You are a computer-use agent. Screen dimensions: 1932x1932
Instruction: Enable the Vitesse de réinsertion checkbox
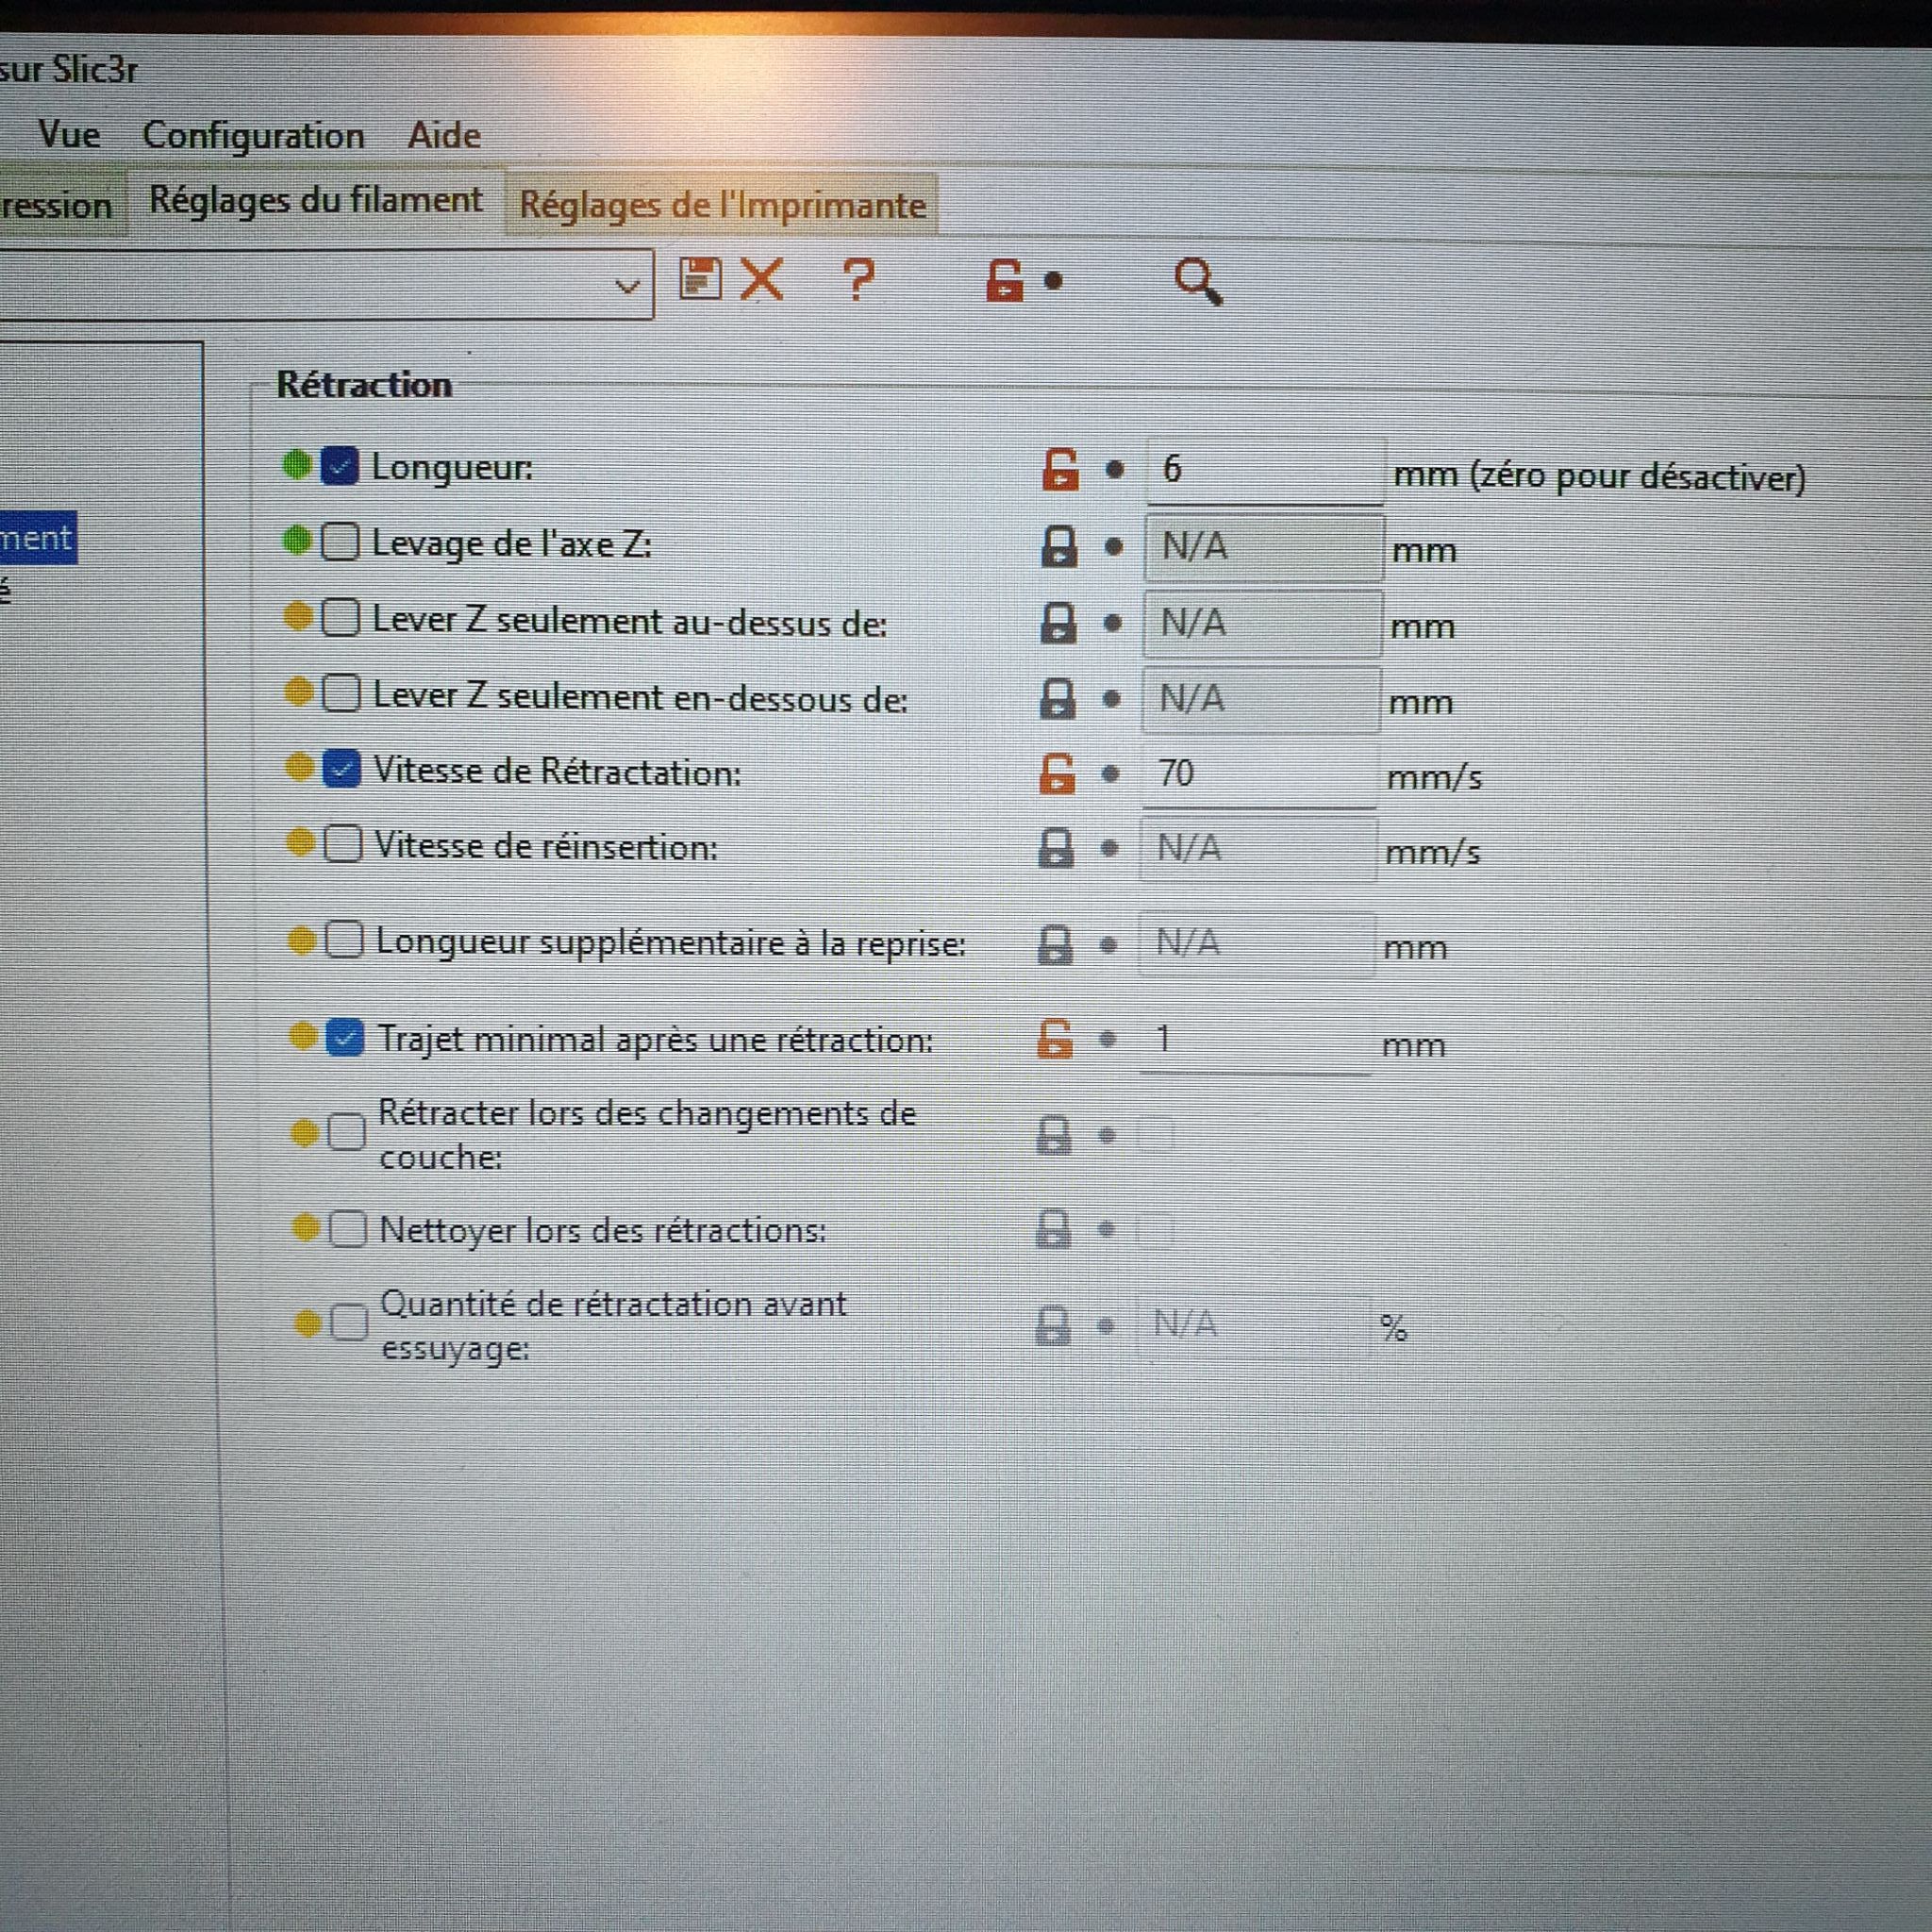tap(343, 845)
